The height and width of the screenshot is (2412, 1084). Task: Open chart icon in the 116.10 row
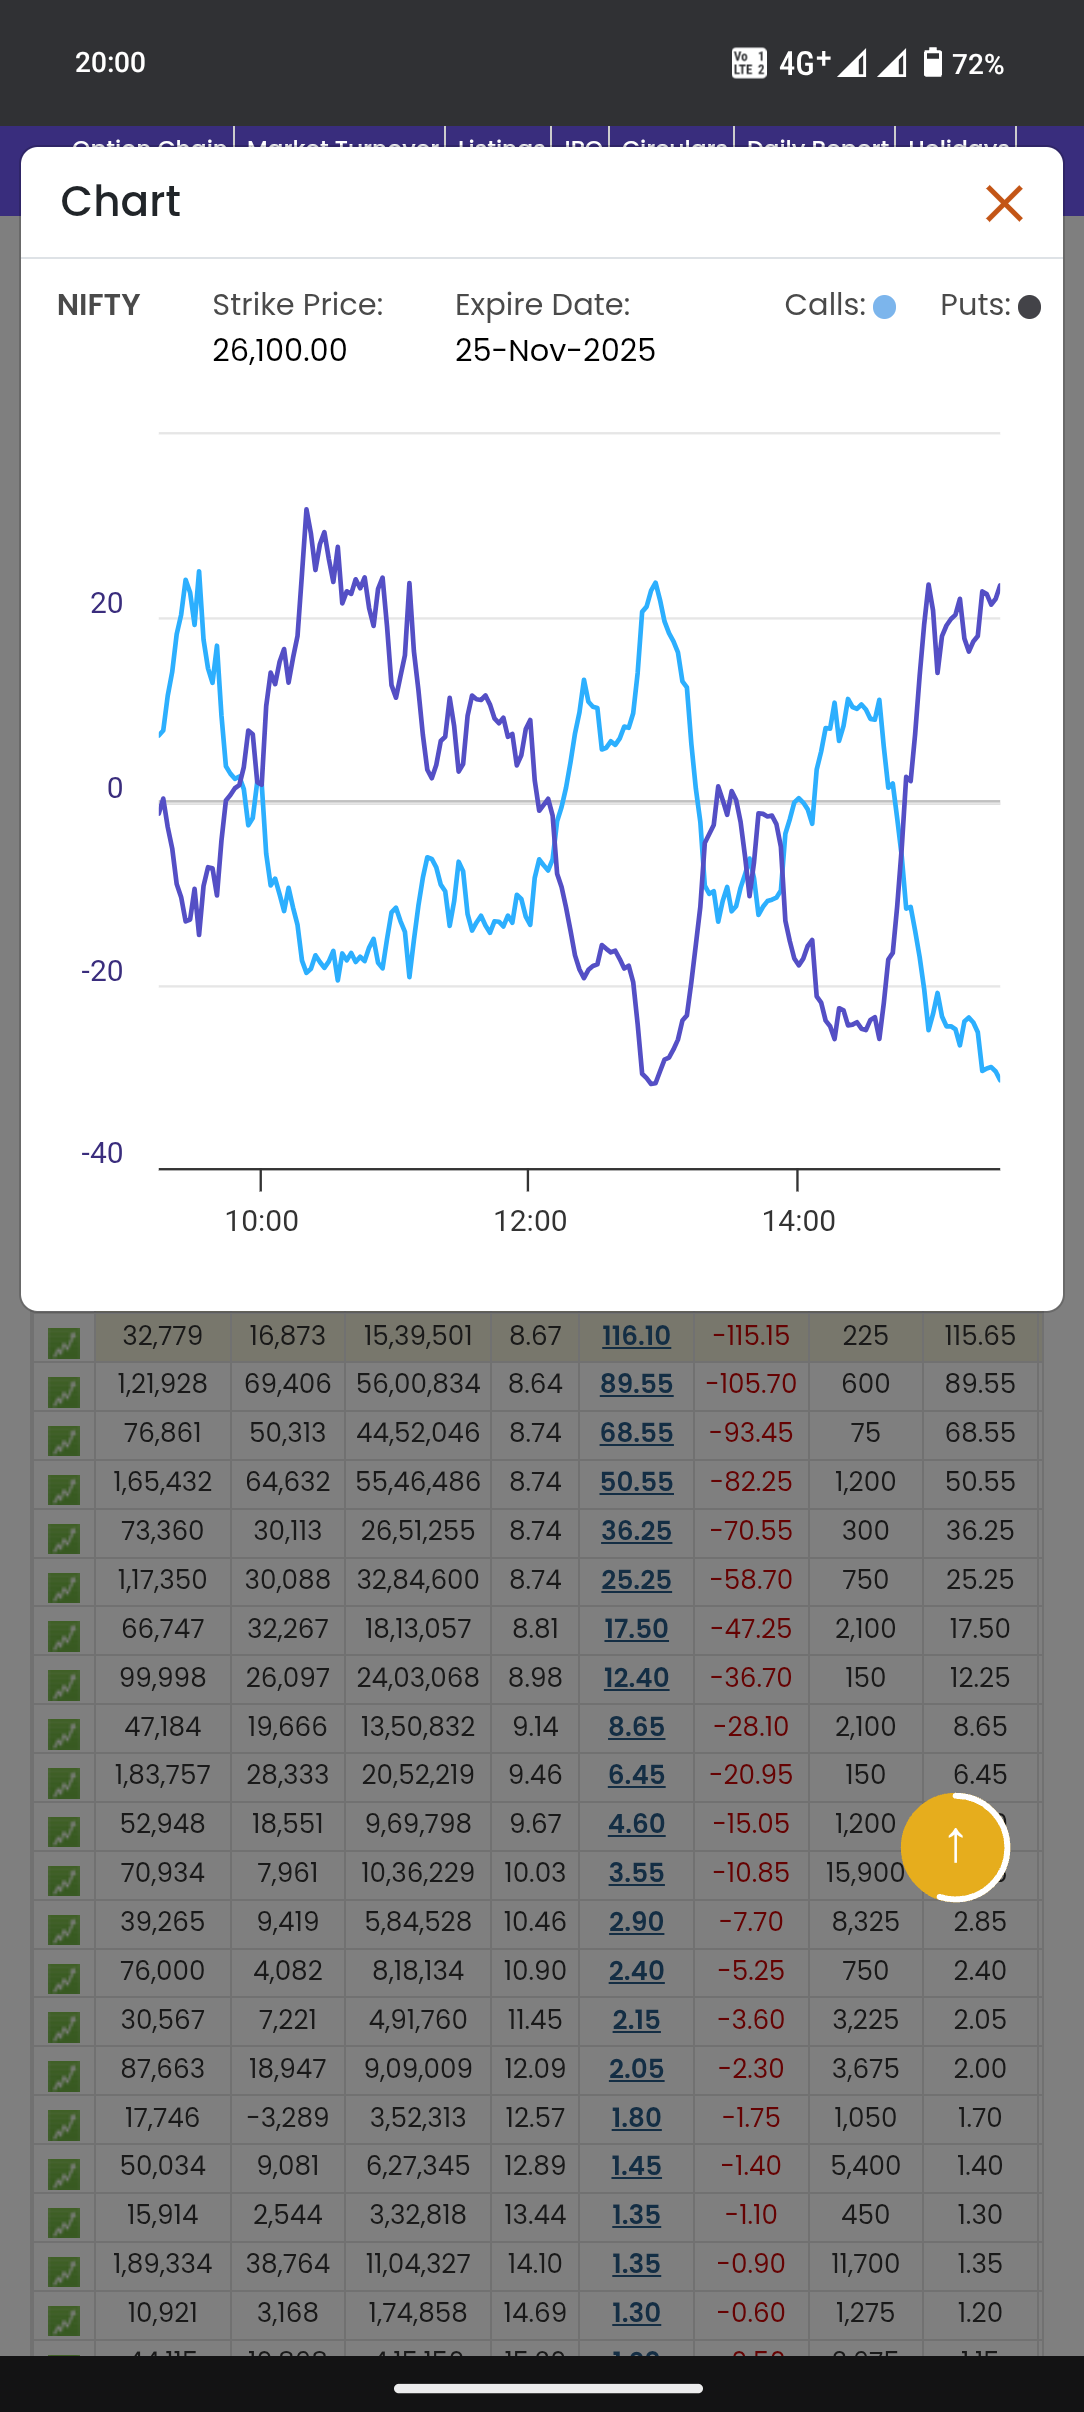64,1342
